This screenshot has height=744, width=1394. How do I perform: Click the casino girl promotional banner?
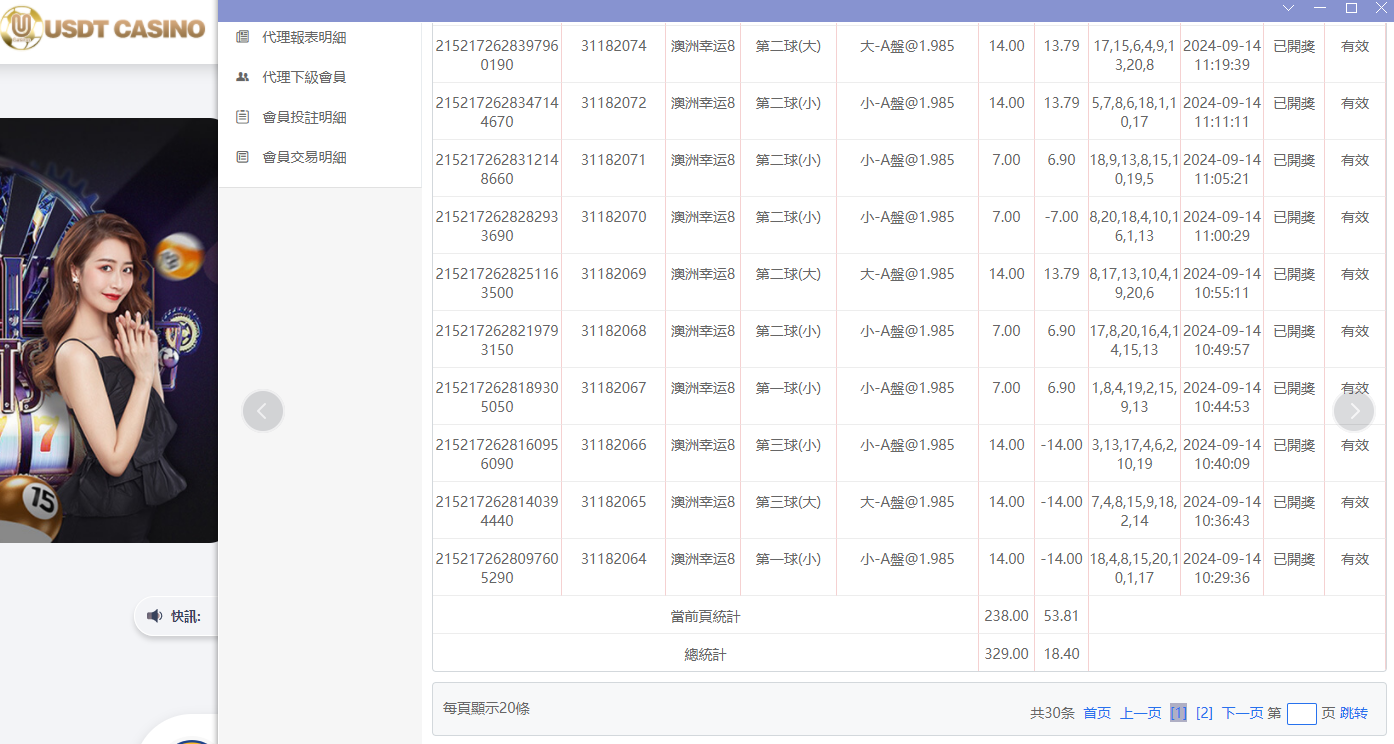110,330
